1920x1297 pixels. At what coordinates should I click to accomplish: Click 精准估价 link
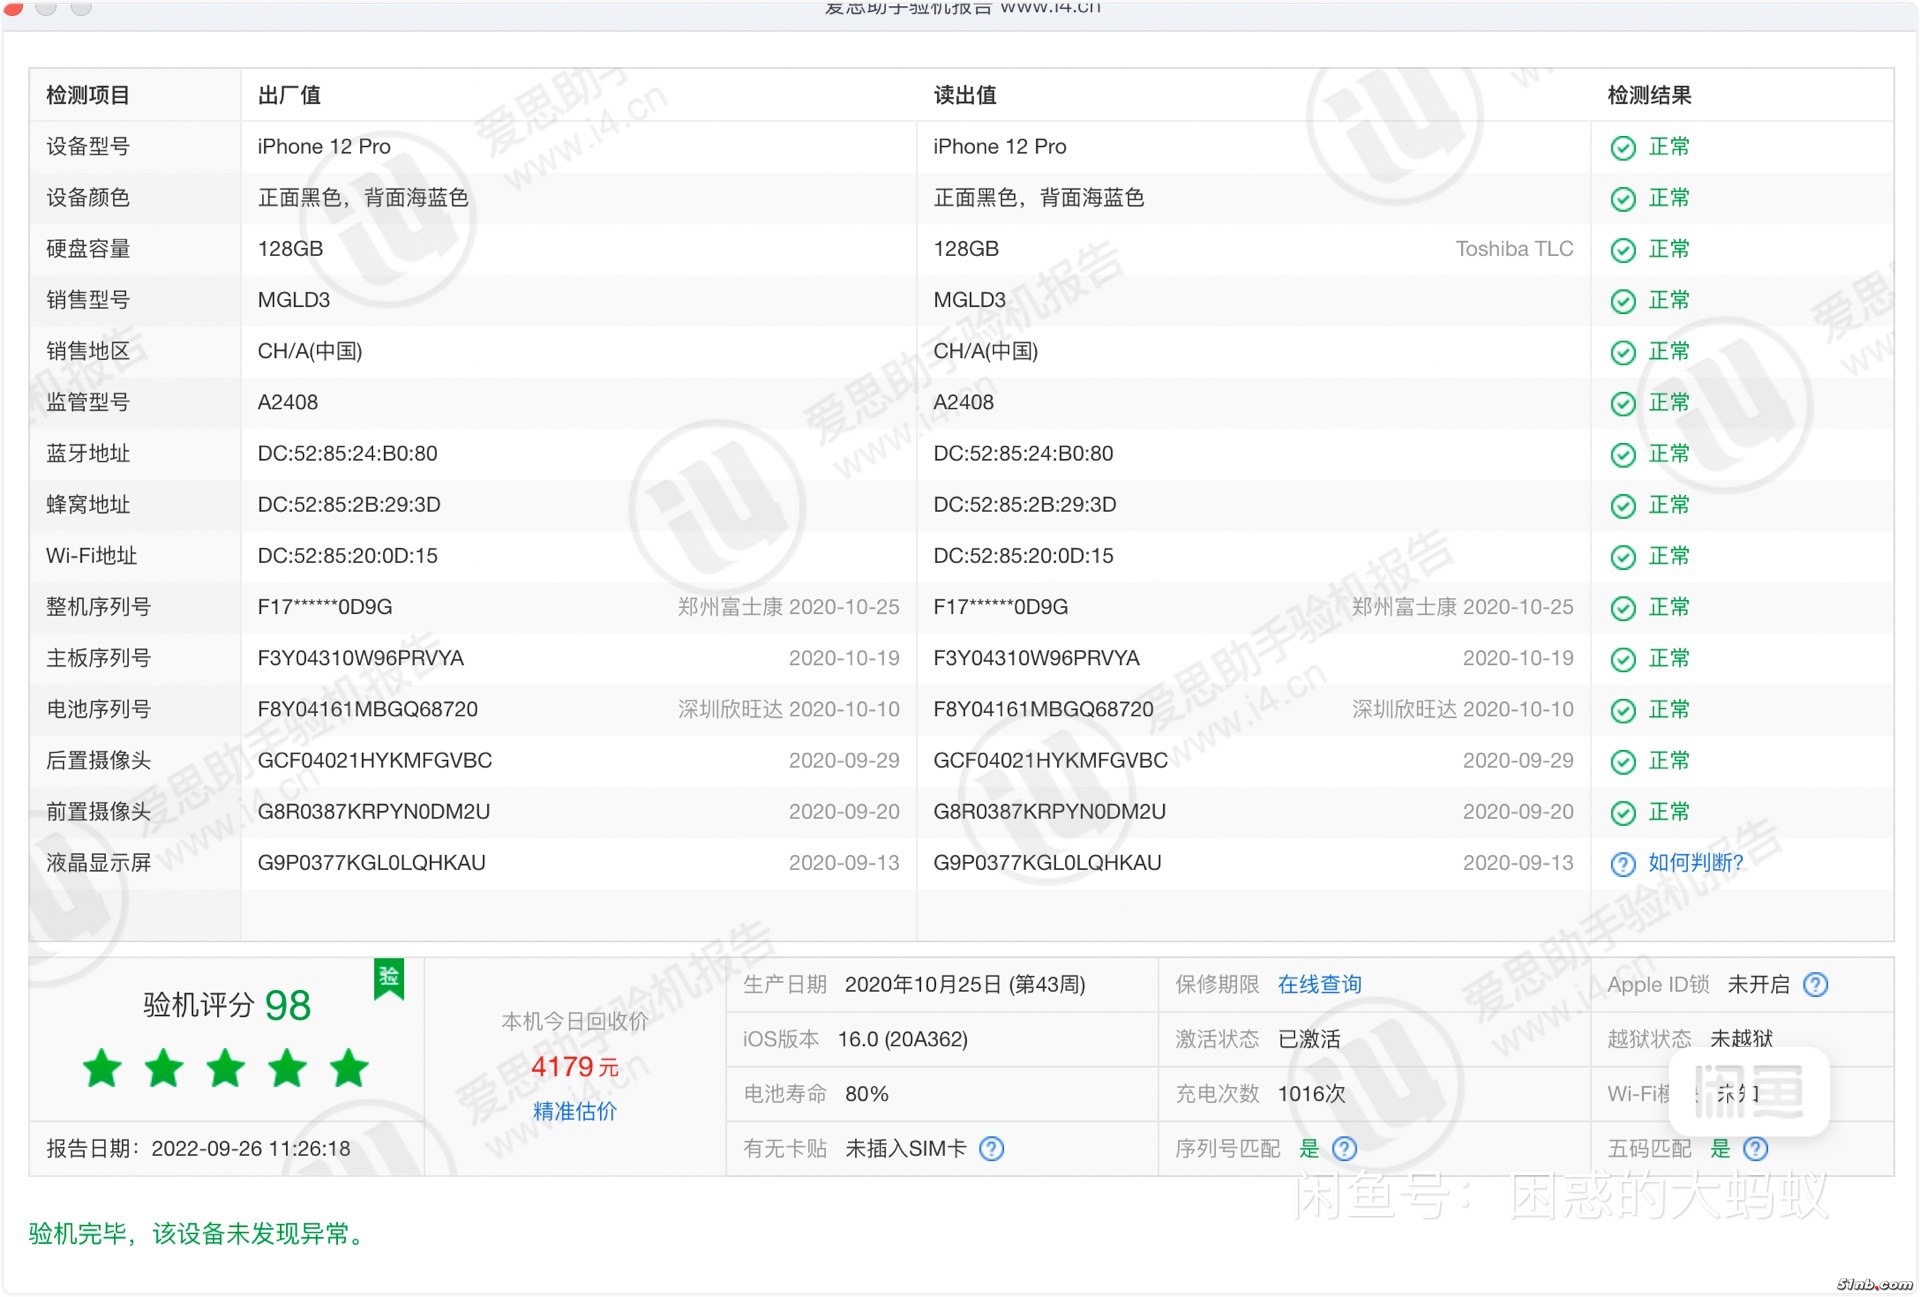pyautogui.click(x=574, y=1111)
